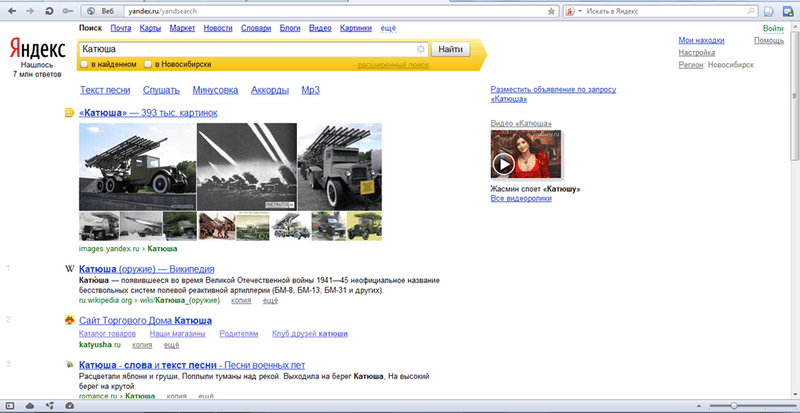The width and height of the screenshot is (800, 413).
Task: Bookmark this page with the star icon
Action: click(551, 10)
